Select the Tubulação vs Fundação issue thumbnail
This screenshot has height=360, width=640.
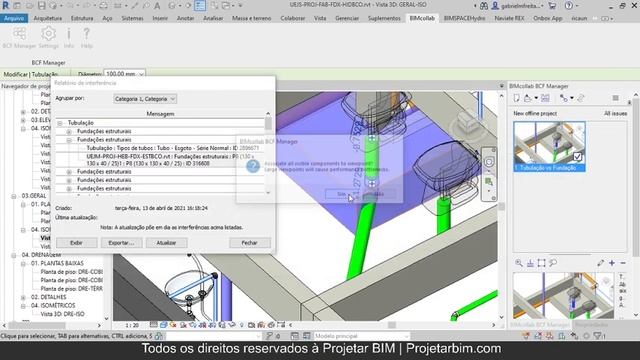(549, 147)
